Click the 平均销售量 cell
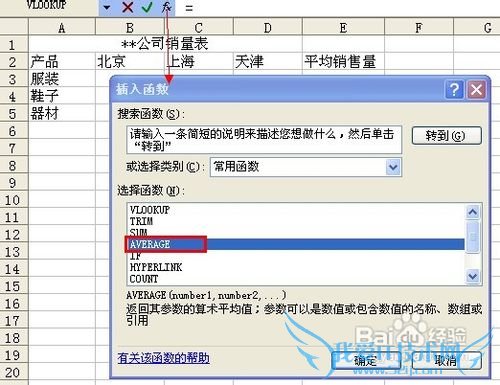This screenshot has height=385, width=500. point(343,62)
